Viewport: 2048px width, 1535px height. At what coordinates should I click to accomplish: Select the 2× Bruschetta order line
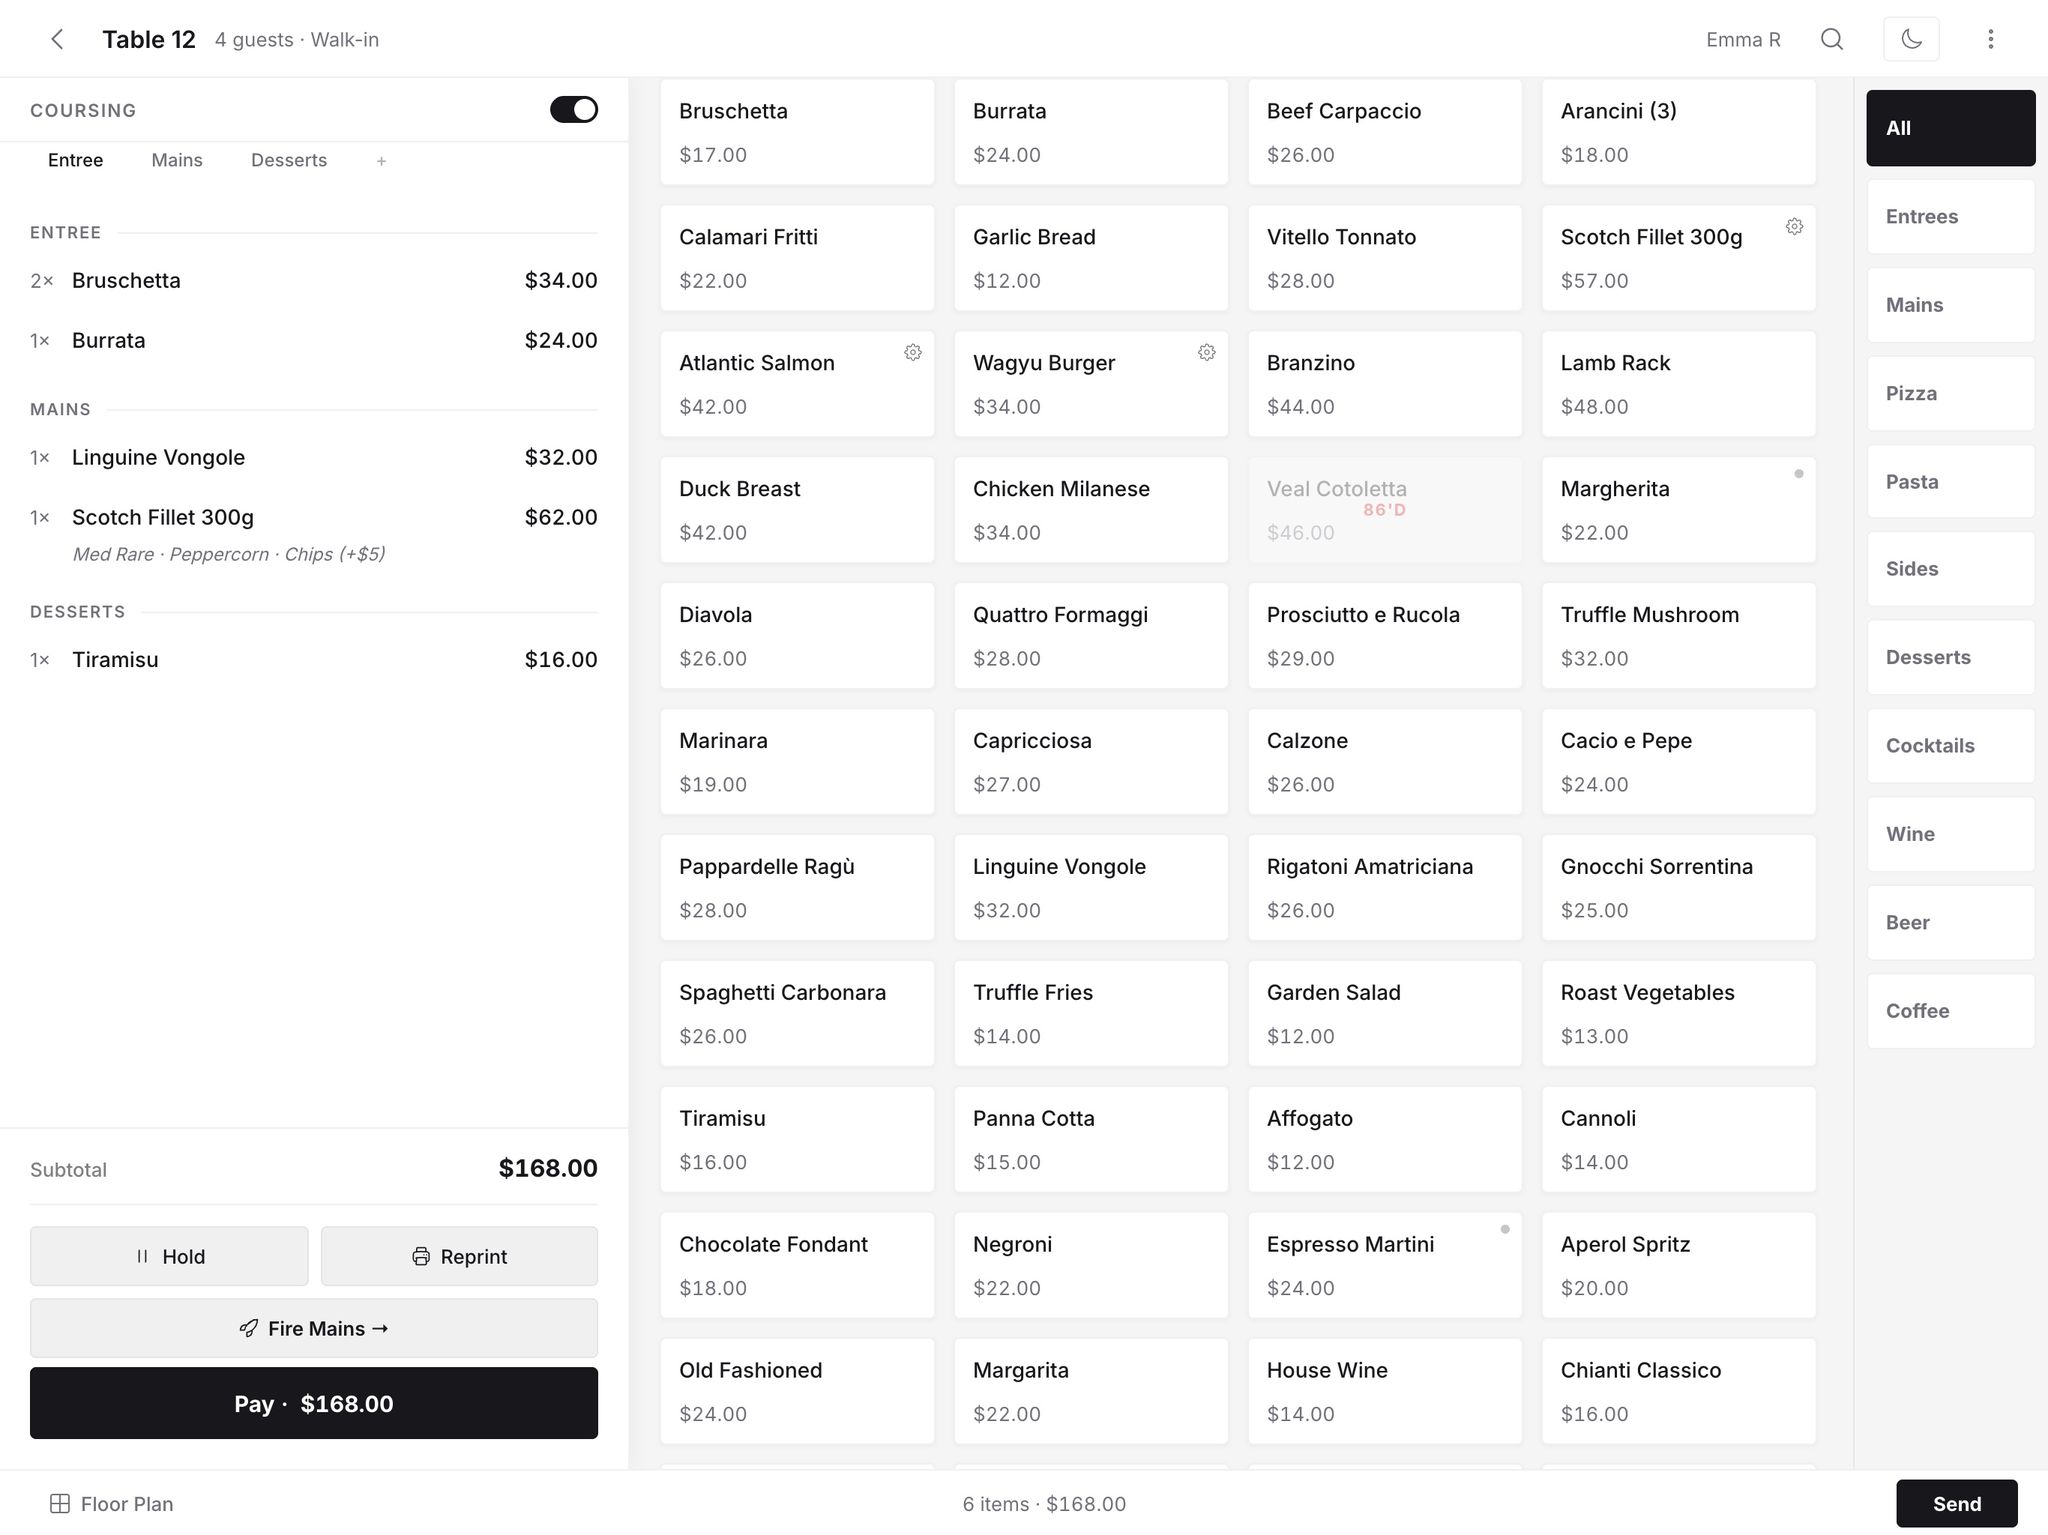314,281
